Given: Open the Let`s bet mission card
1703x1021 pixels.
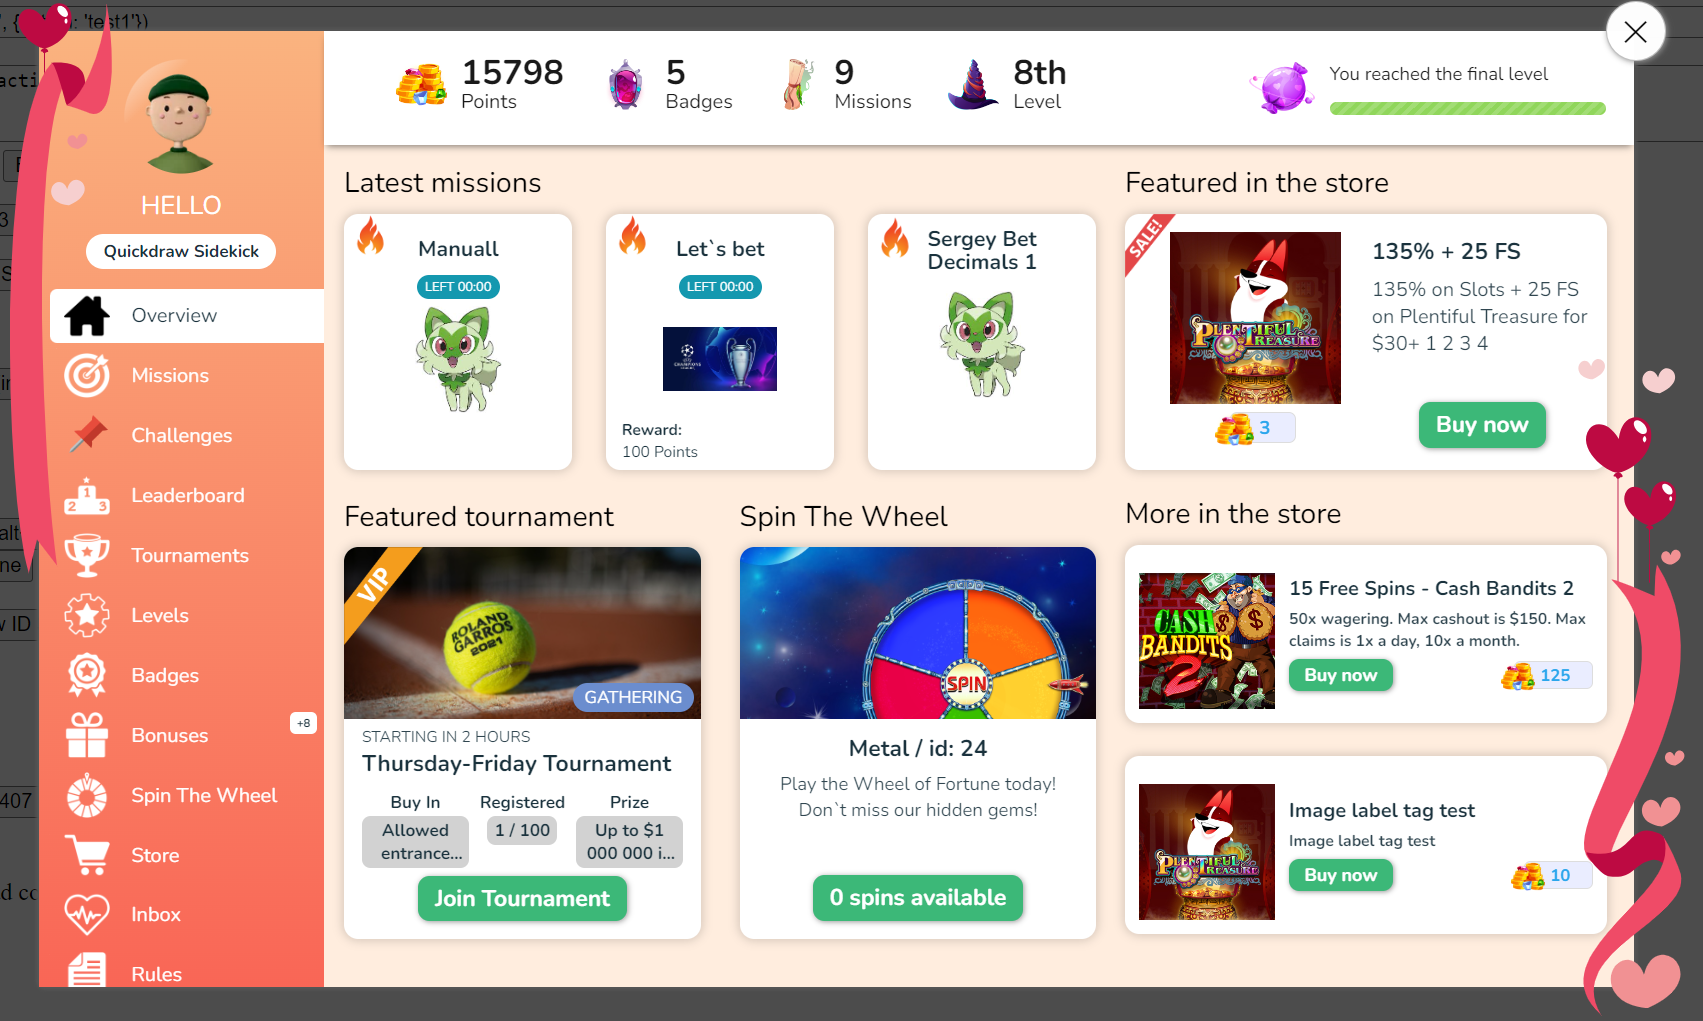Looking at the screenshot, I should (720, 342).
